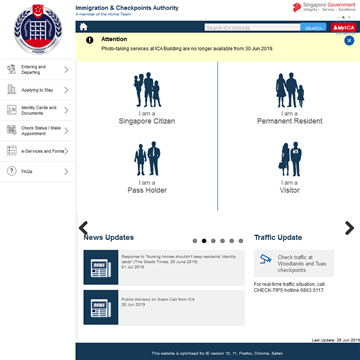The height and width of the screenshot is (360, 360).
Task: Open the MyICA login button
Action: [x=344, y=28]
